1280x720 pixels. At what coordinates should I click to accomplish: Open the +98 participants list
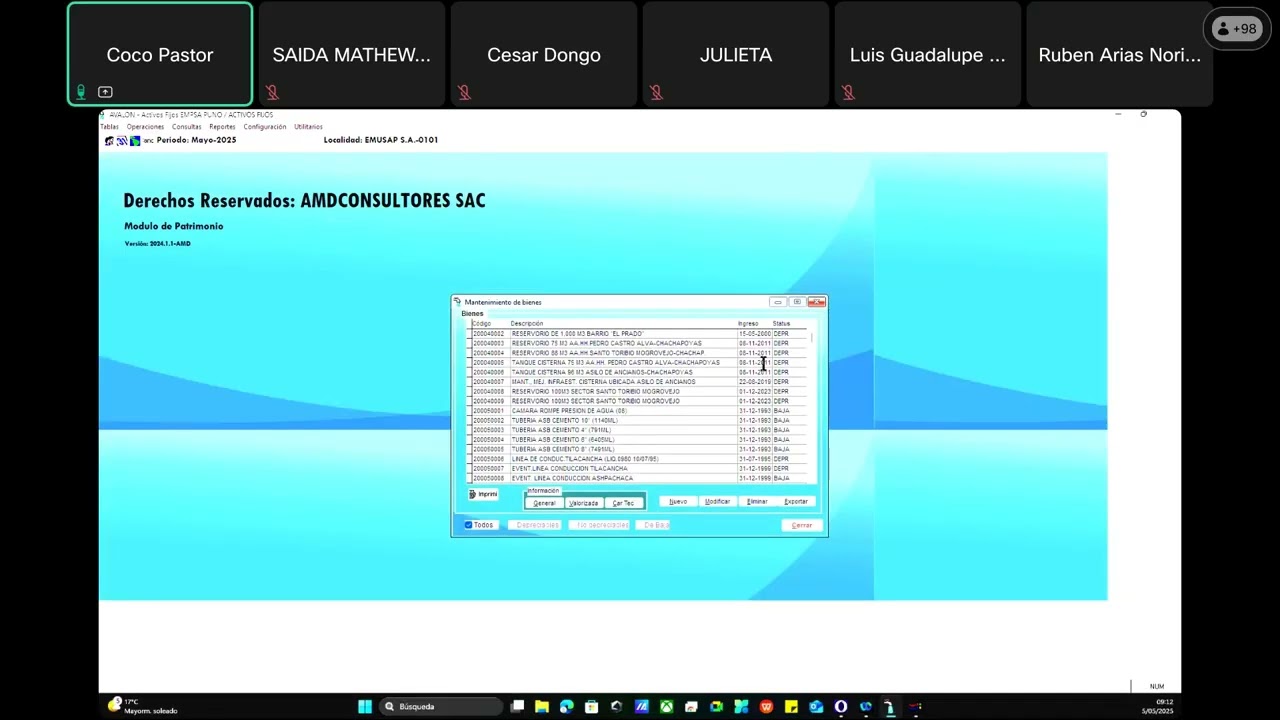1237,29
